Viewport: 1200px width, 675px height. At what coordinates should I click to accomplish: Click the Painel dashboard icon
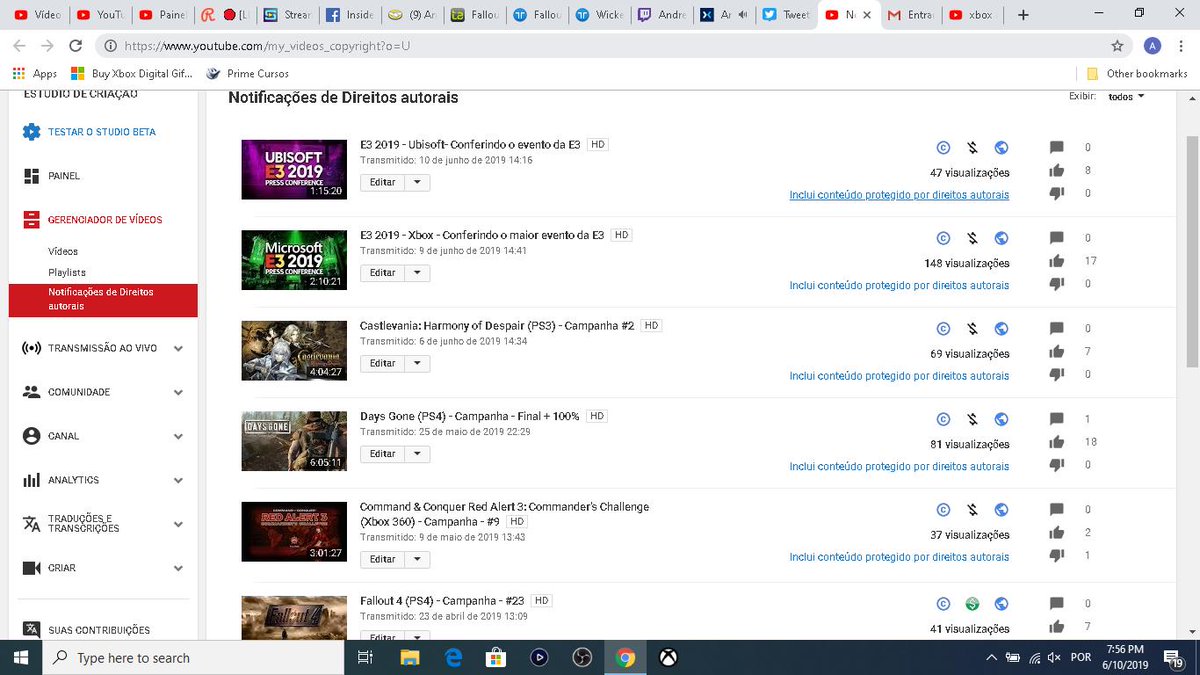[31, 176]
